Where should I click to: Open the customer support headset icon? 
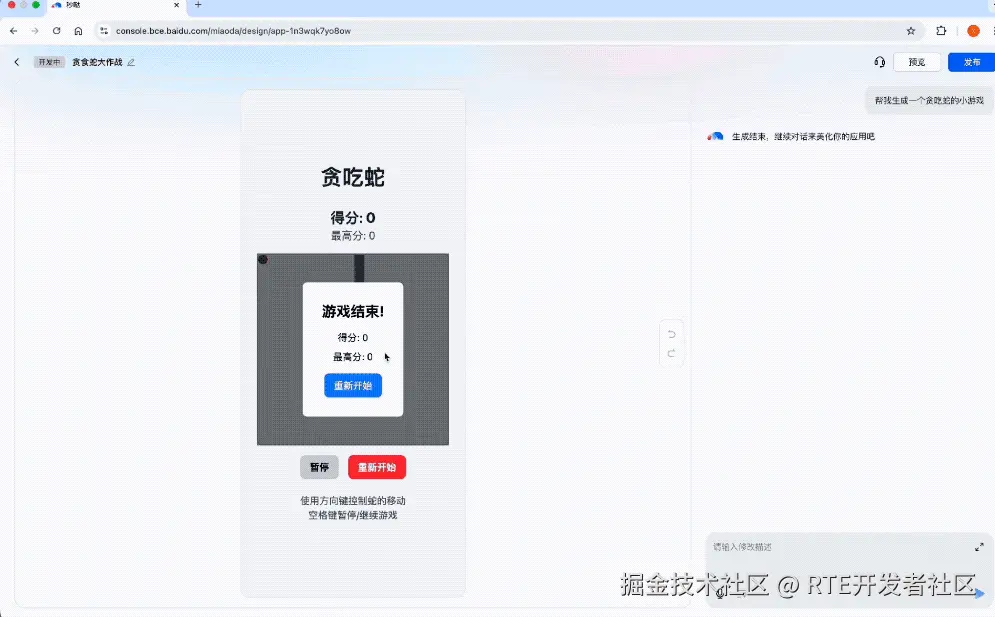pyautogui.click(x=880, y=62)
